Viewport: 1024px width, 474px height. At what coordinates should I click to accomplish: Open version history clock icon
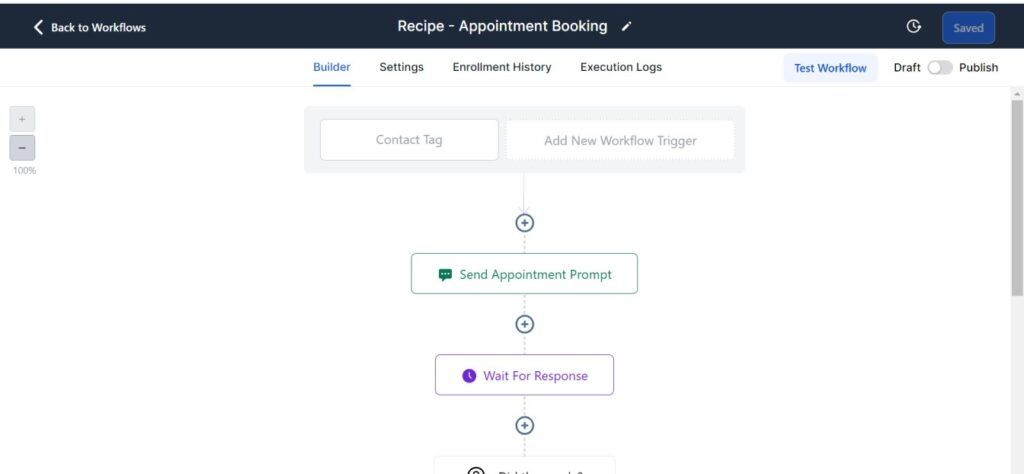pos(913,27)
